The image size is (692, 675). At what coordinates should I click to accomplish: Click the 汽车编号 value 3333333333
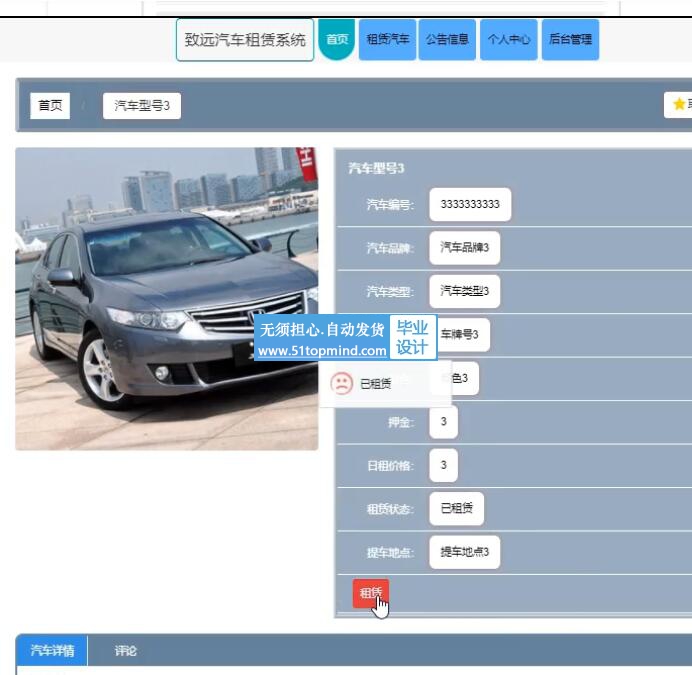point(470,204)
